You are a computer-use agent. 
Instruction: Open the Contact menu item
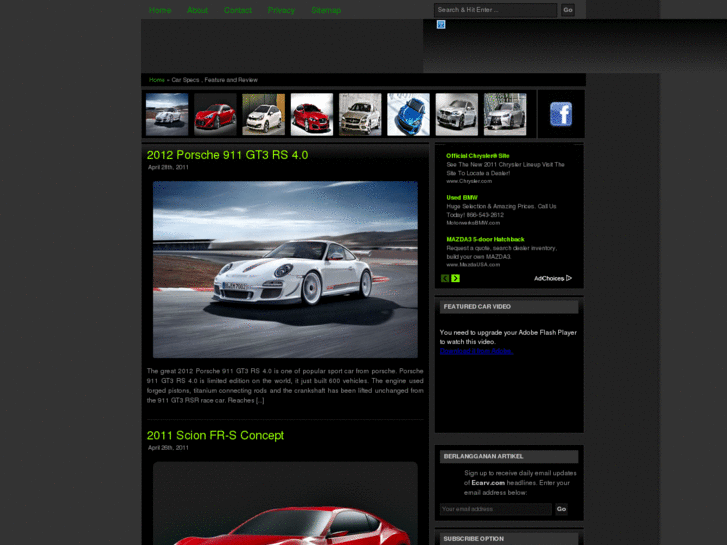coord(238,10)
